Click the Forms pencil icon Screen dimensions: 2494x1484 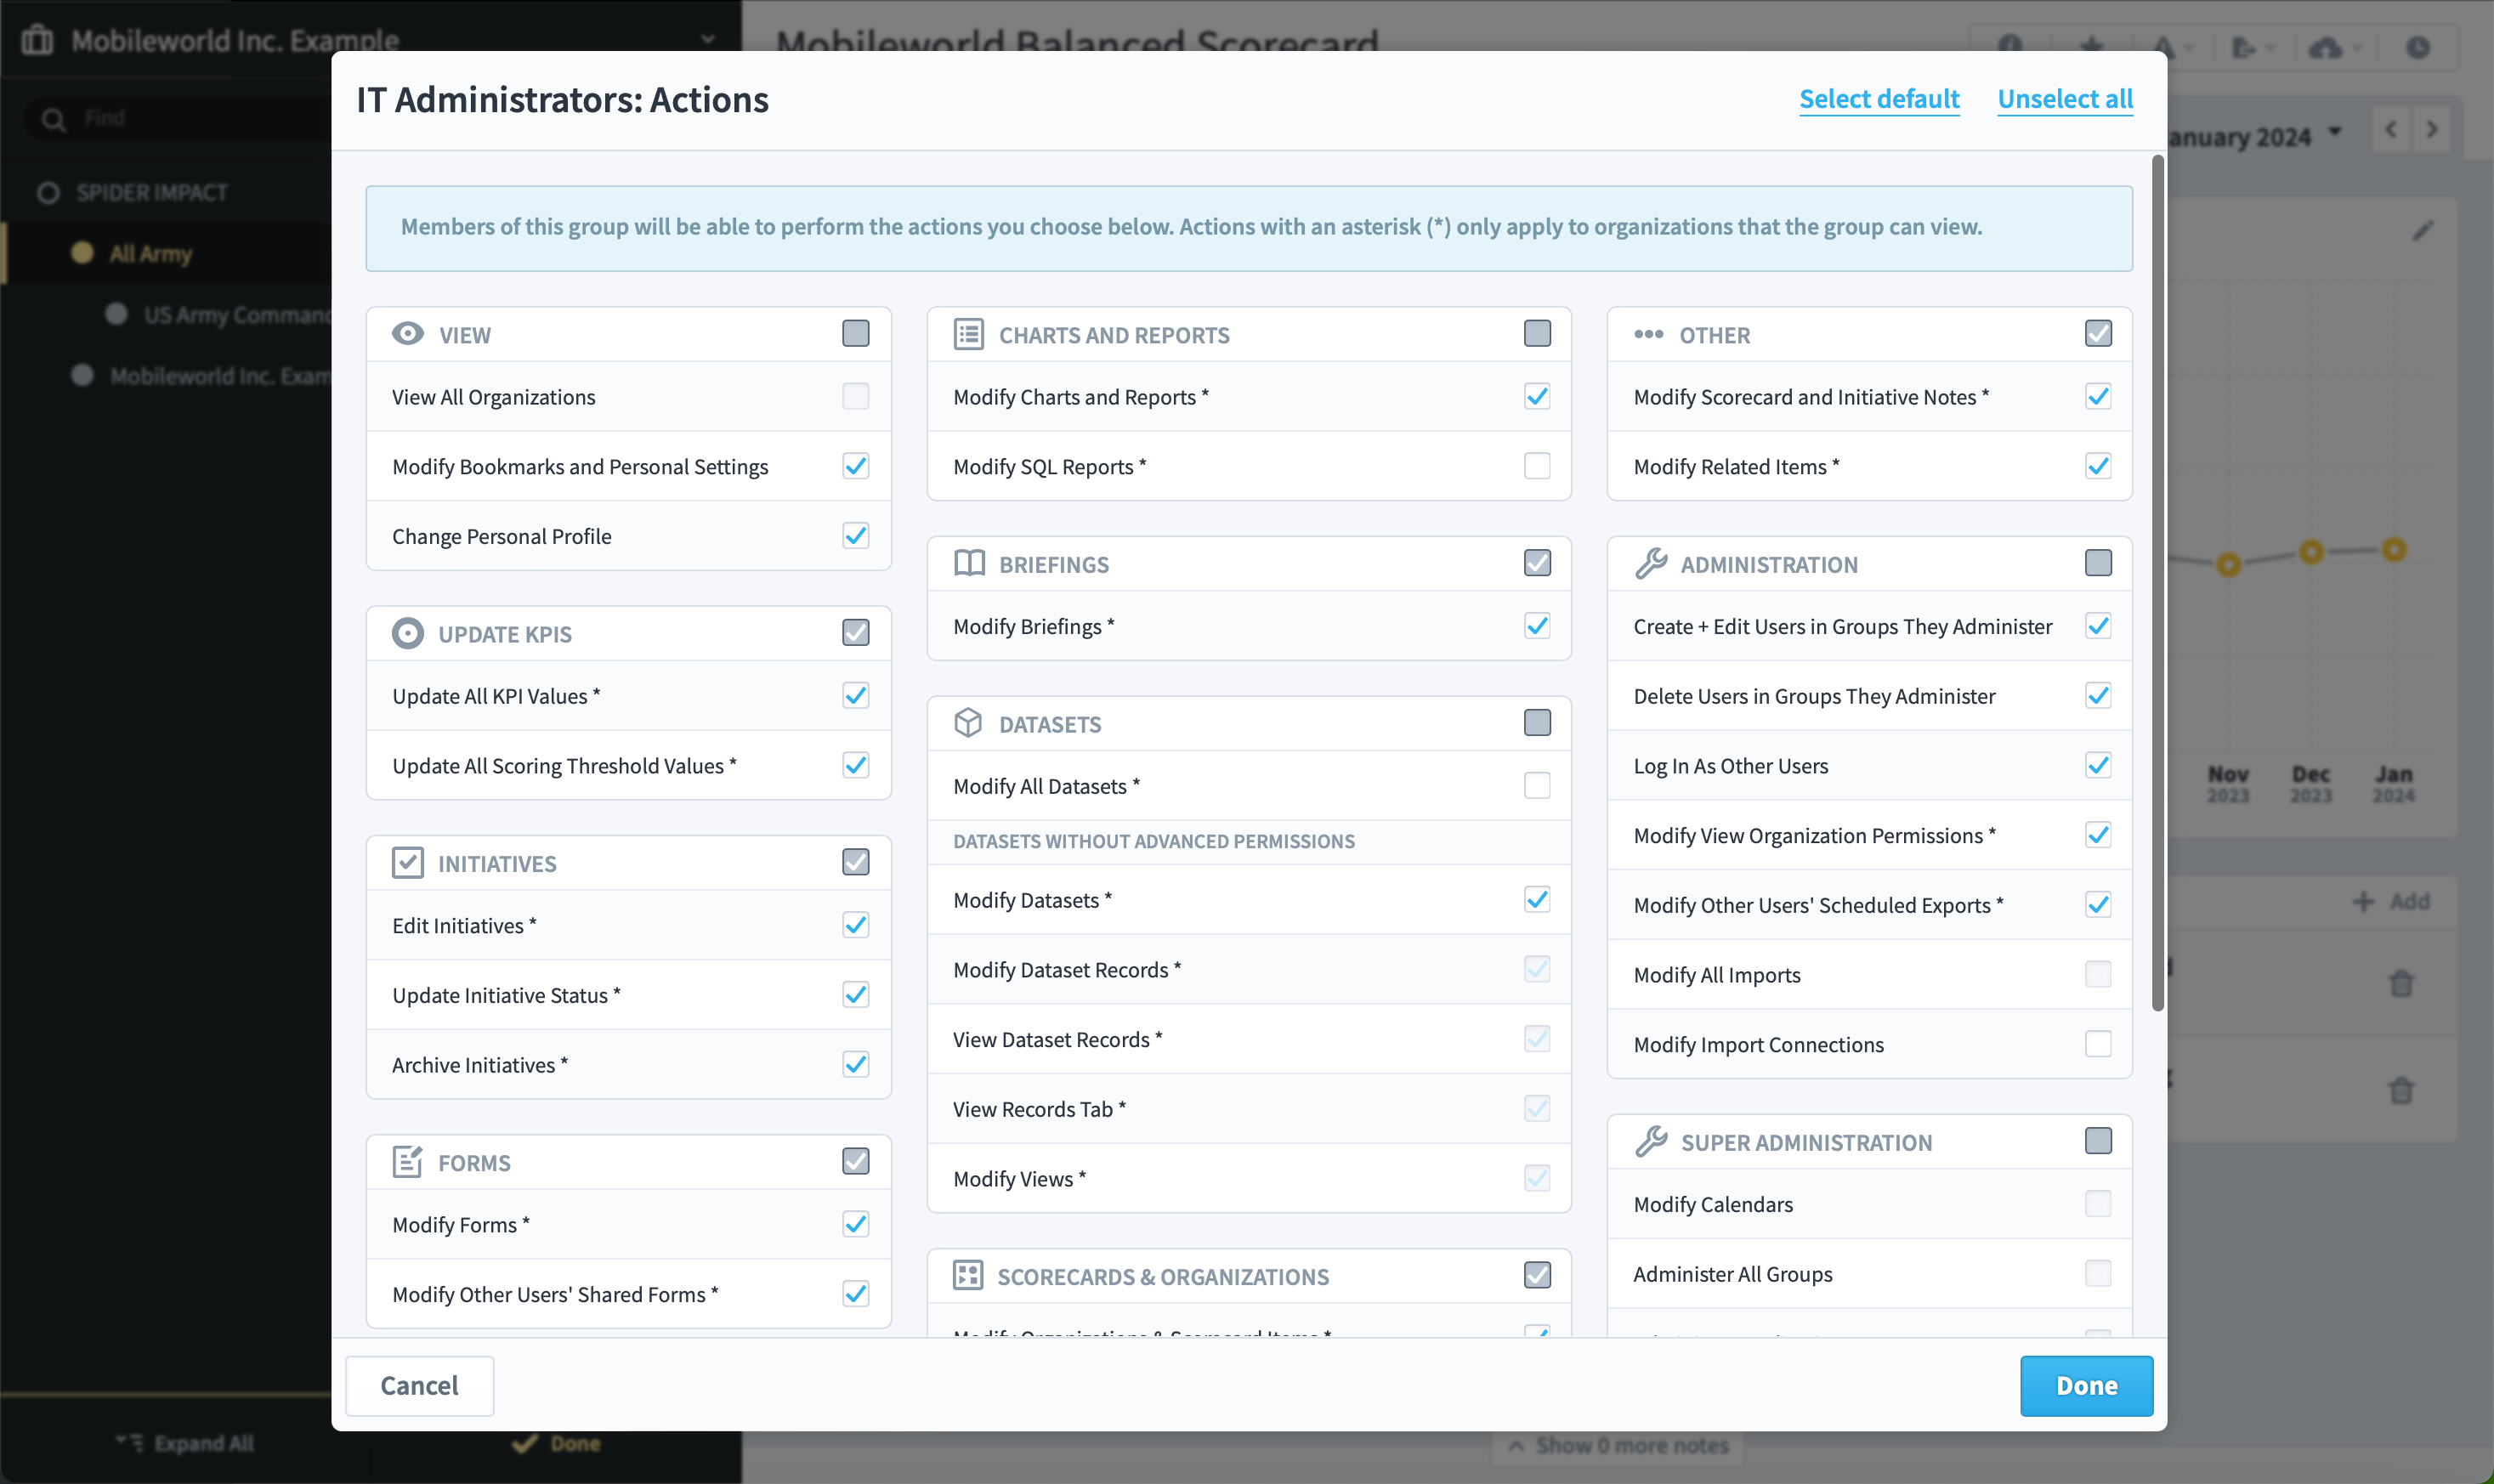pyautogui.click(x=407, y=1161)
